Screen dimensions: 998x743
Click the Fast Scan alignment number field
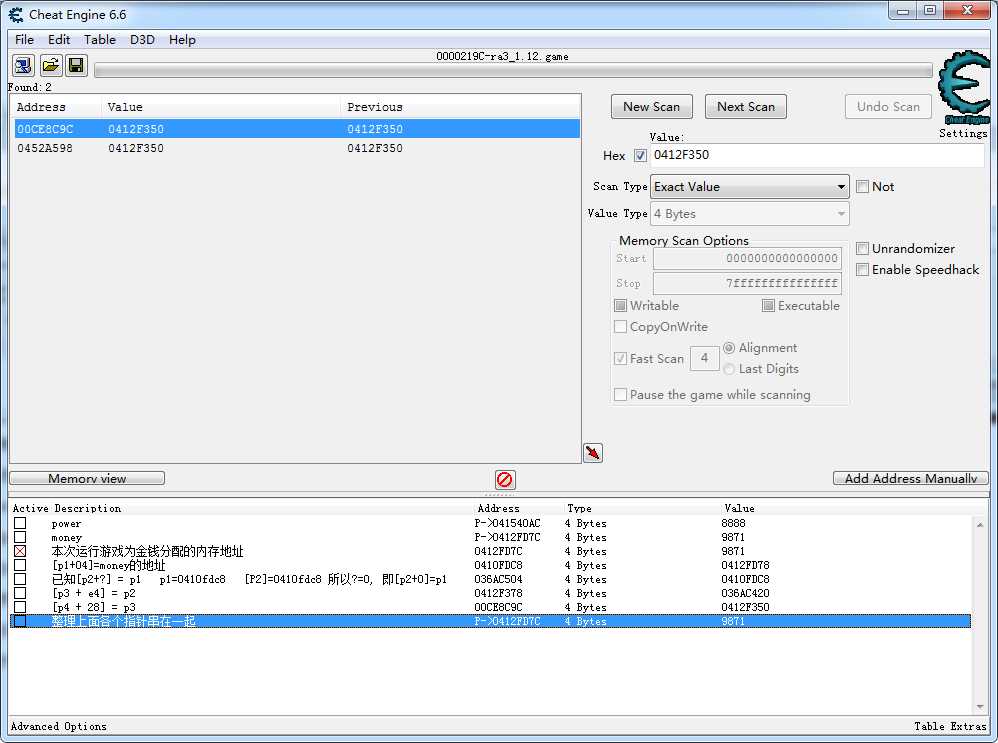705,358
